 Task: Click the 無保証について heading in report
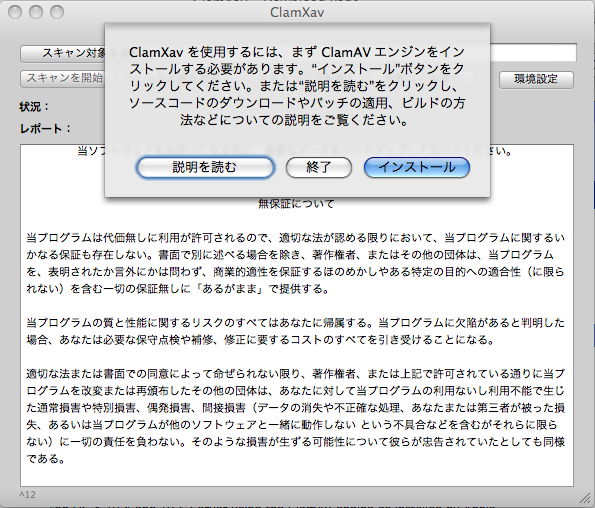coord(296,204)
